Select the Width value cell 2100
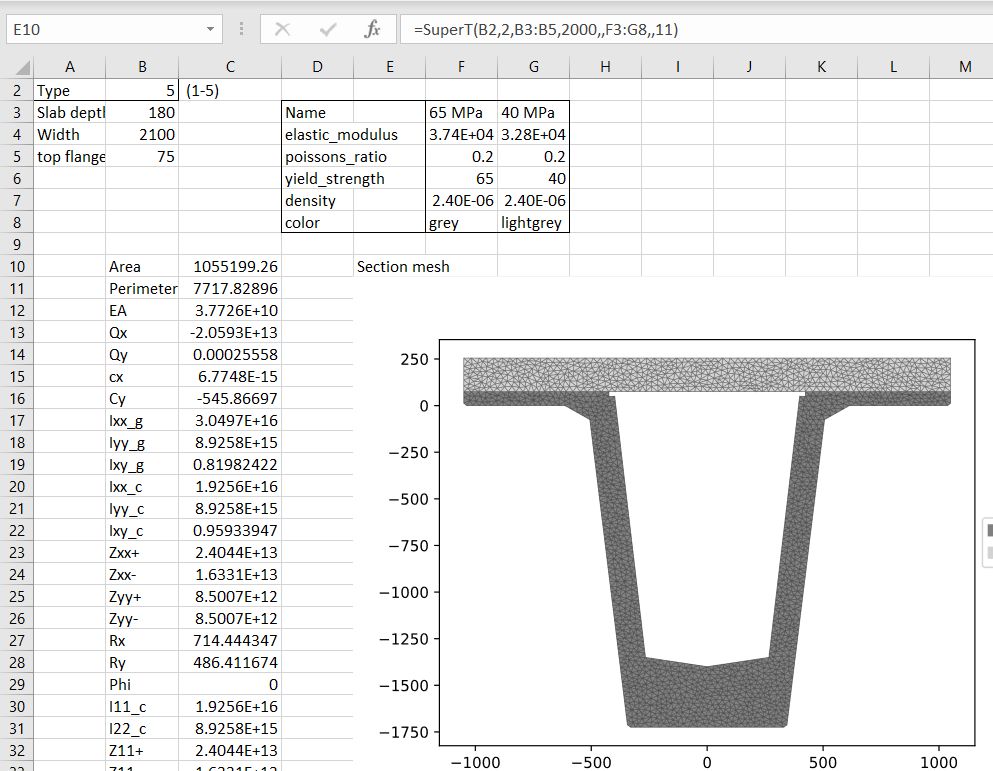The image size is (993, 771). (140, 134)
